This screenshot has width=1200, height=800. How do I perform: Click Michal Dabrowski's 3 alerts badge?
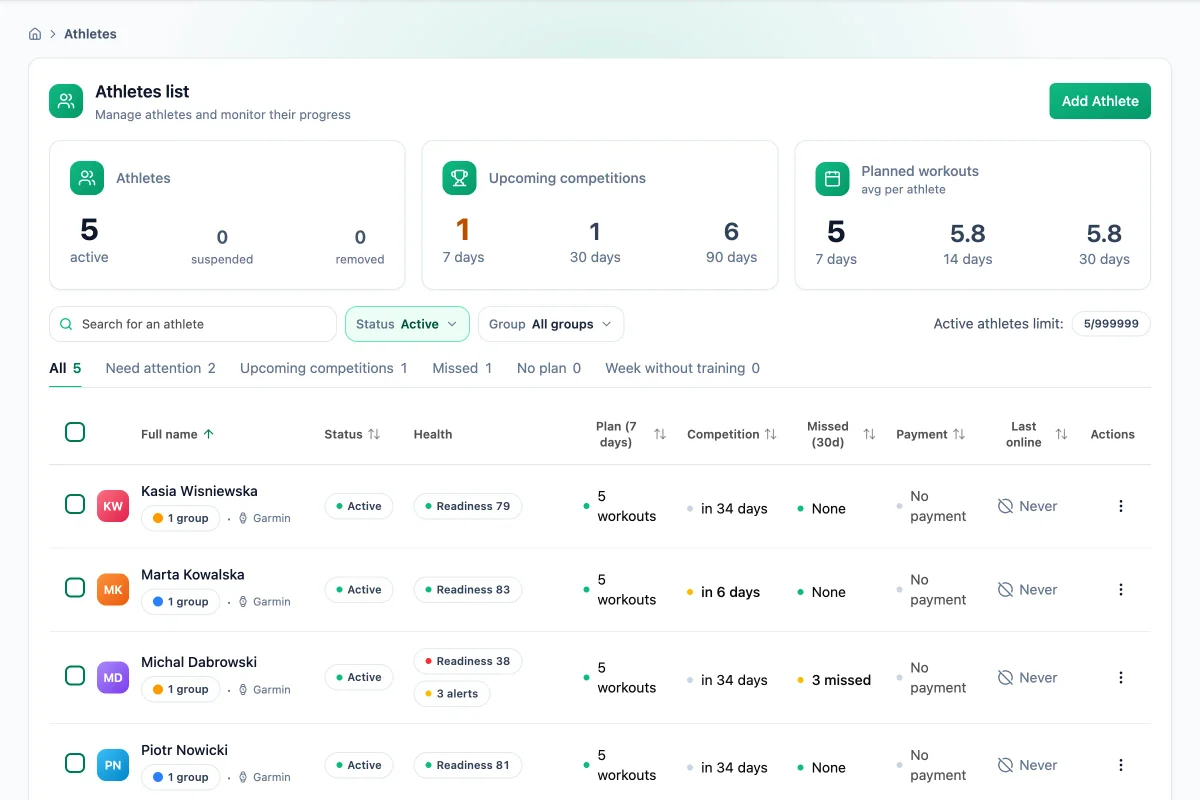click(x=452, y=694)
